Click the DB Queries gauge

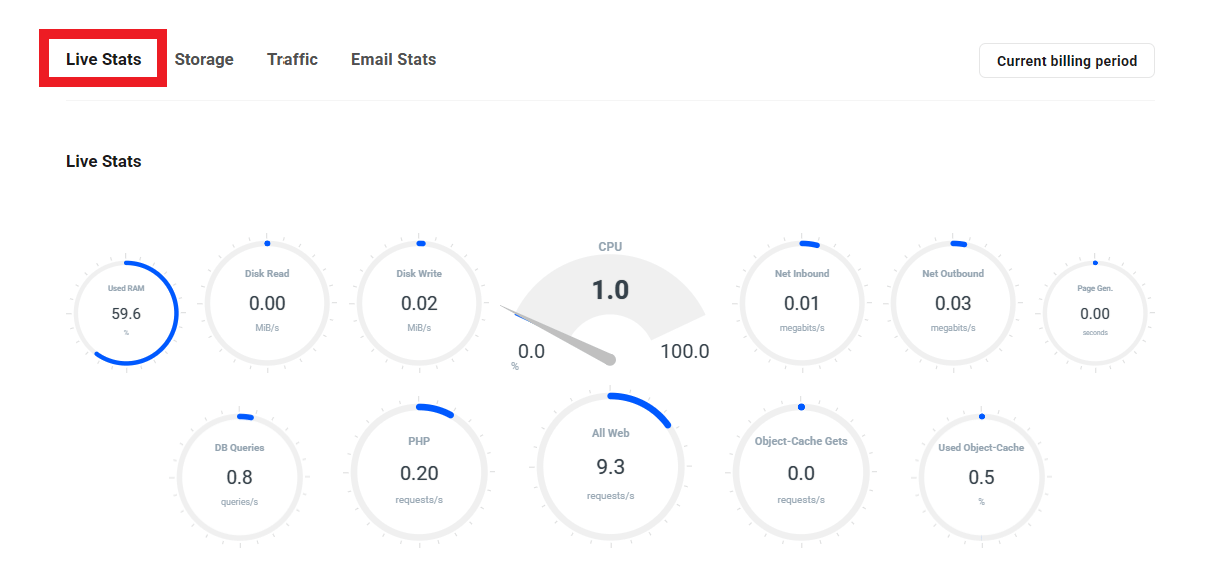pos(240,476)
